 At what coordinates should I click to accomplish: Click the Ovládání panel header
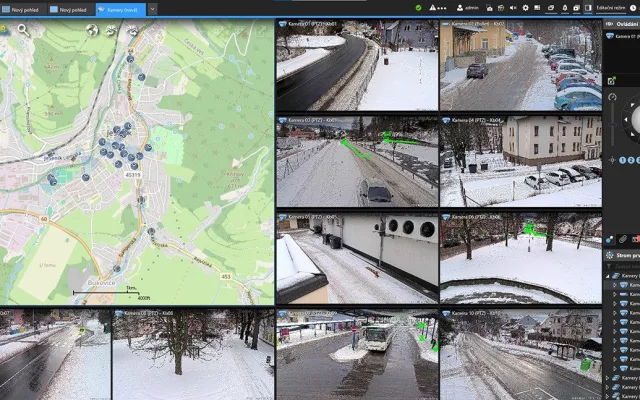[x=622, y=24]
